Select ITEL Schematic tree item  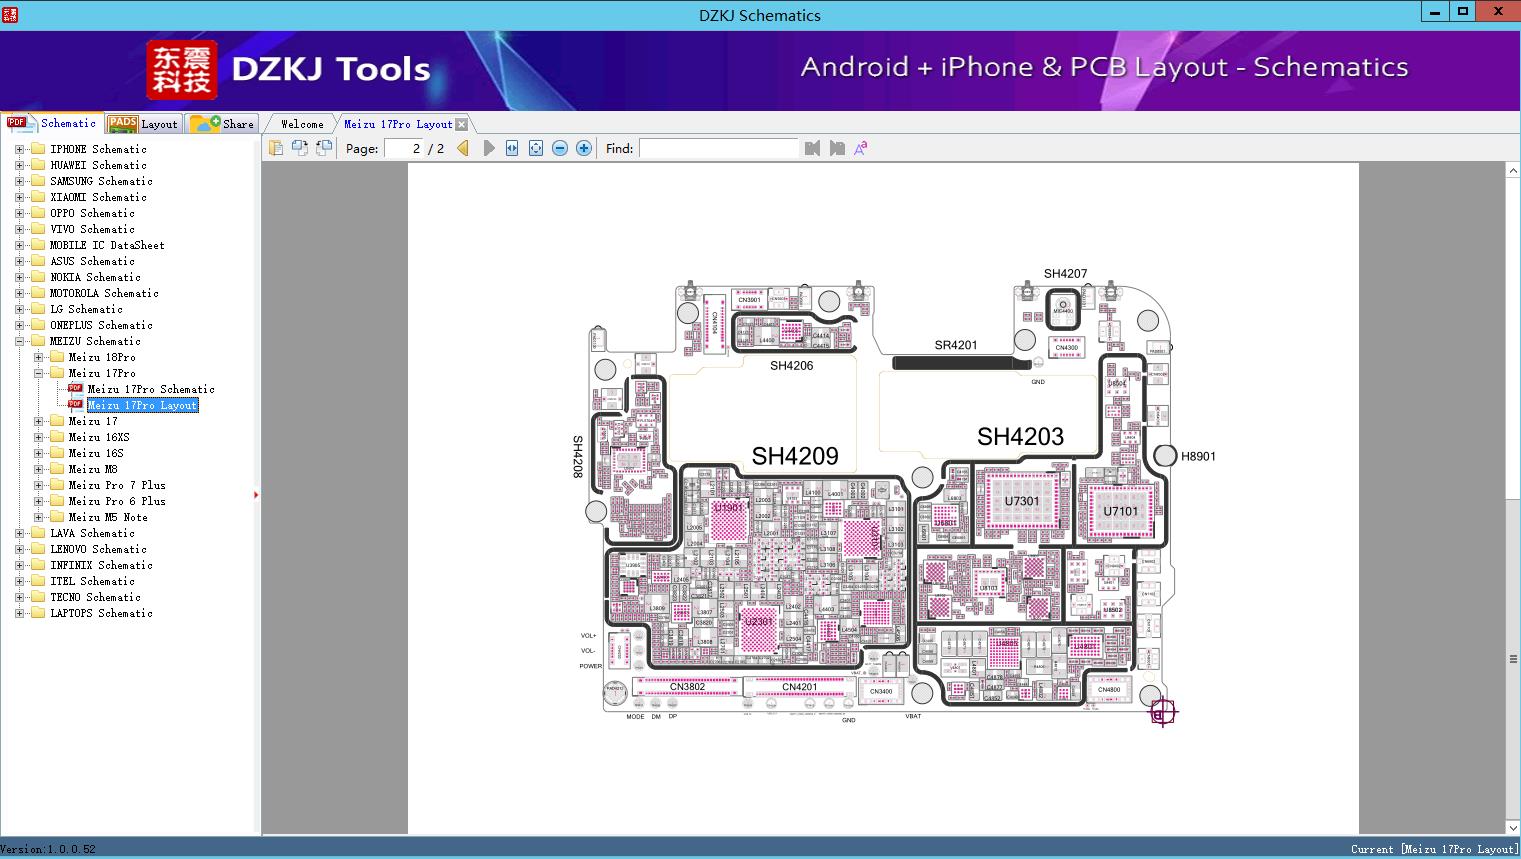pyautogui.click(x=92, y=581)
